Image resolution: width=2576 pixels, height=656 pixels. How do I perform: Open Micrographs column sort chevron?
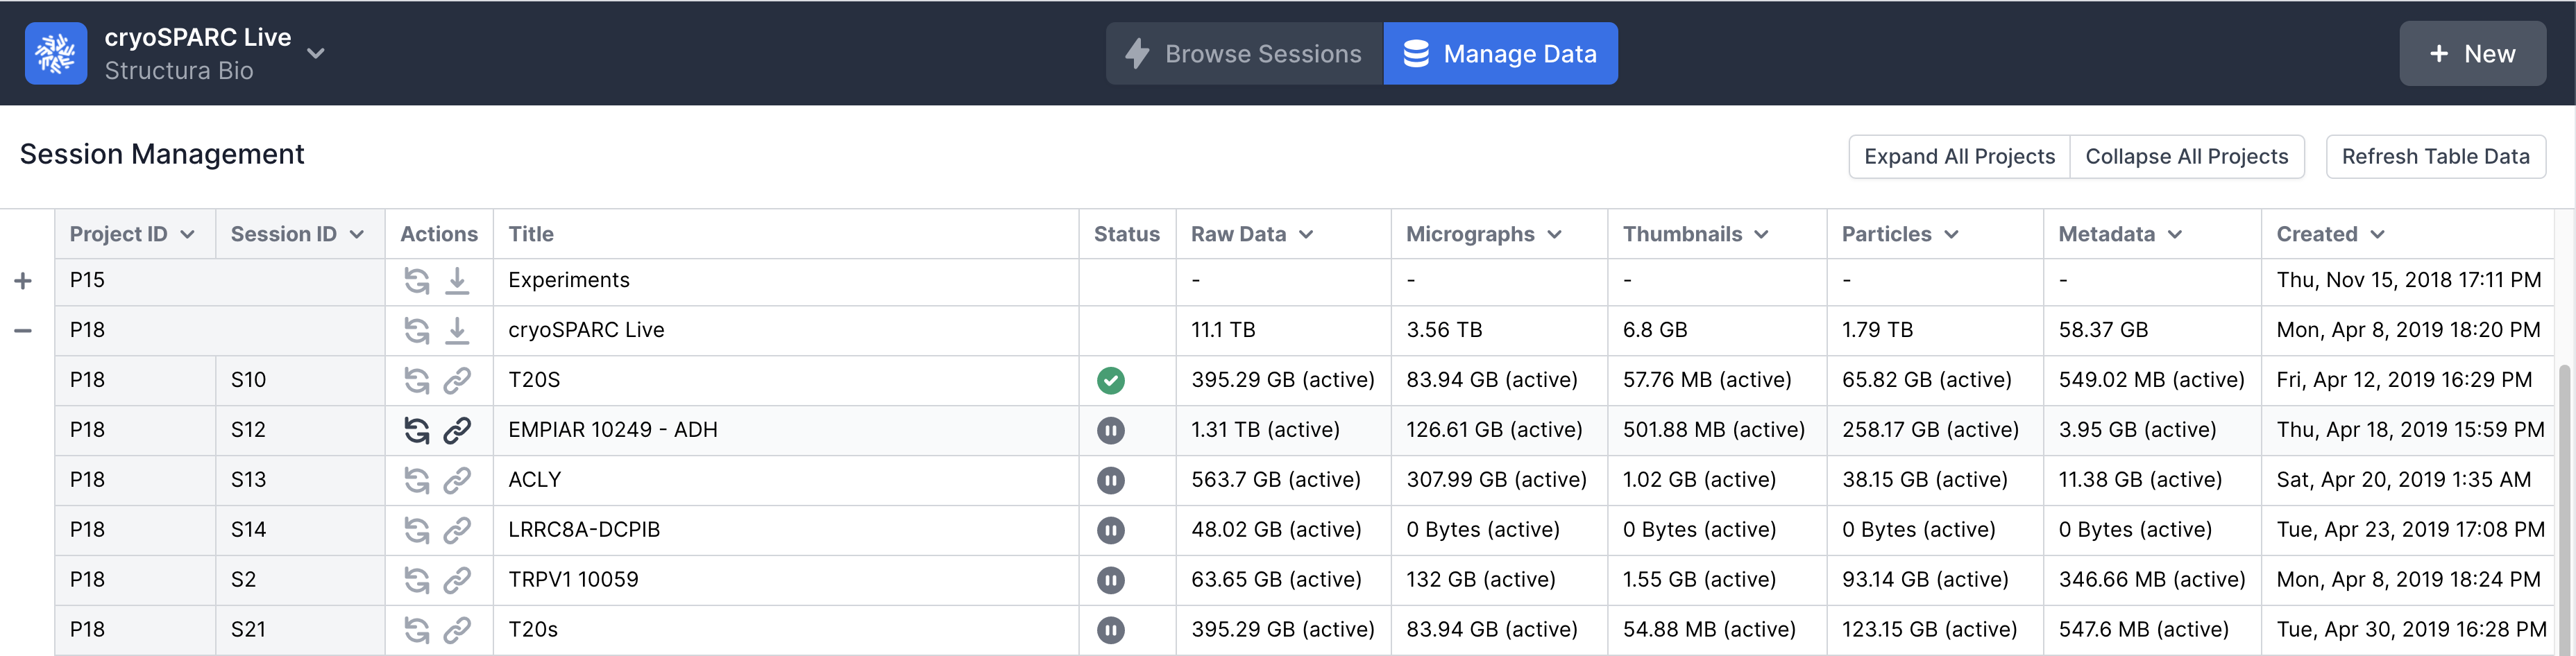tap(1555, 235)
